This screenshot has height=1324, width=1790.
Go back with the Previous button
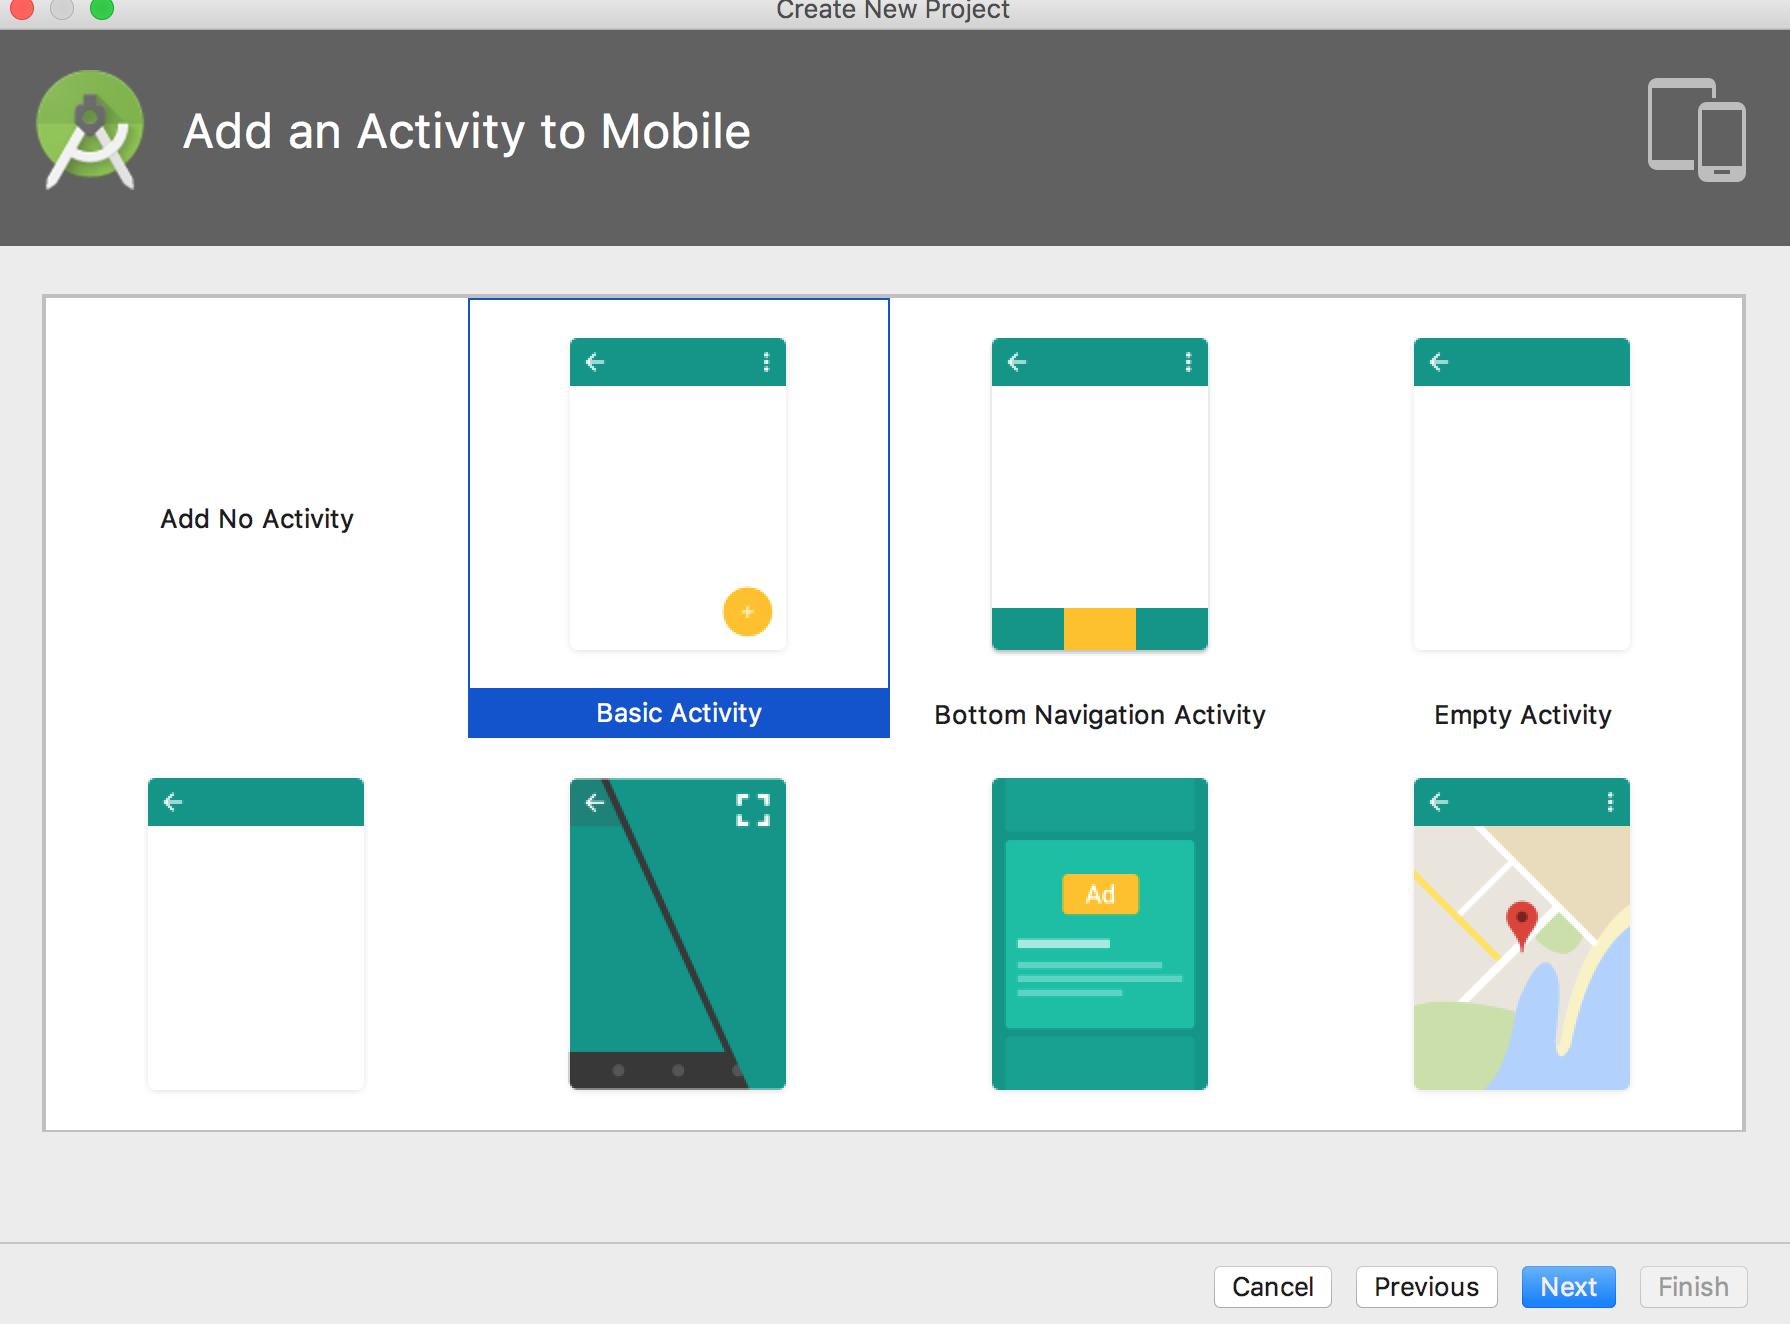1426,1287
